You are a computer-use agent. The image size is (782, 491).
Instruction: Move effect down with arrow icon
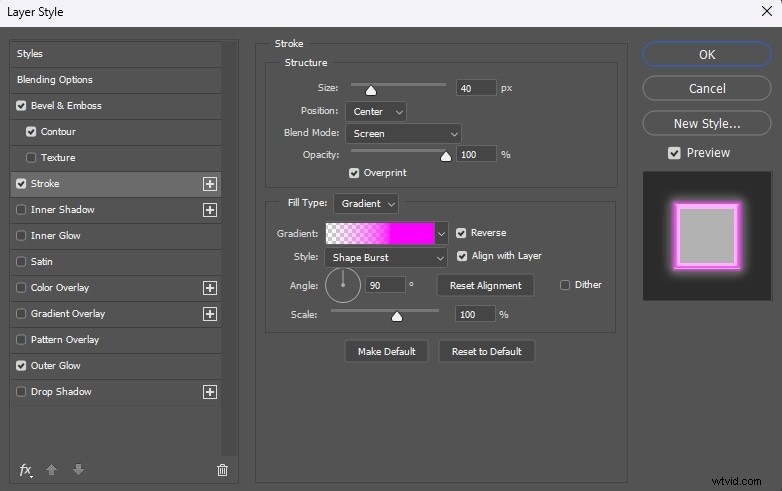(78, 470)
